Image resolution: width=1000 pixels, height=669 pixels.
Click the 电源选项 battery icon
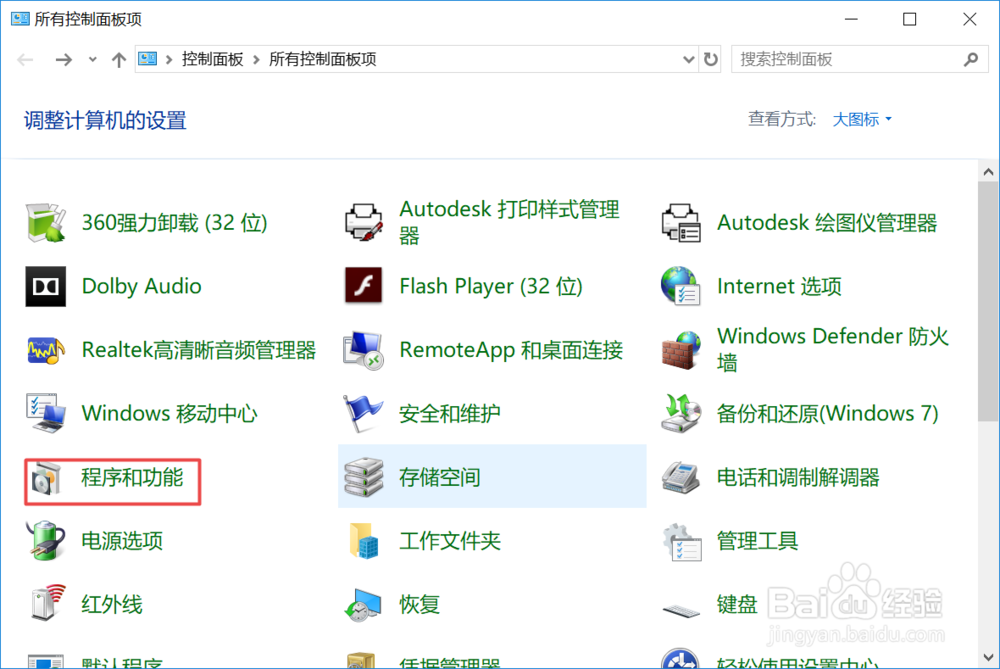tap(45, 540)
